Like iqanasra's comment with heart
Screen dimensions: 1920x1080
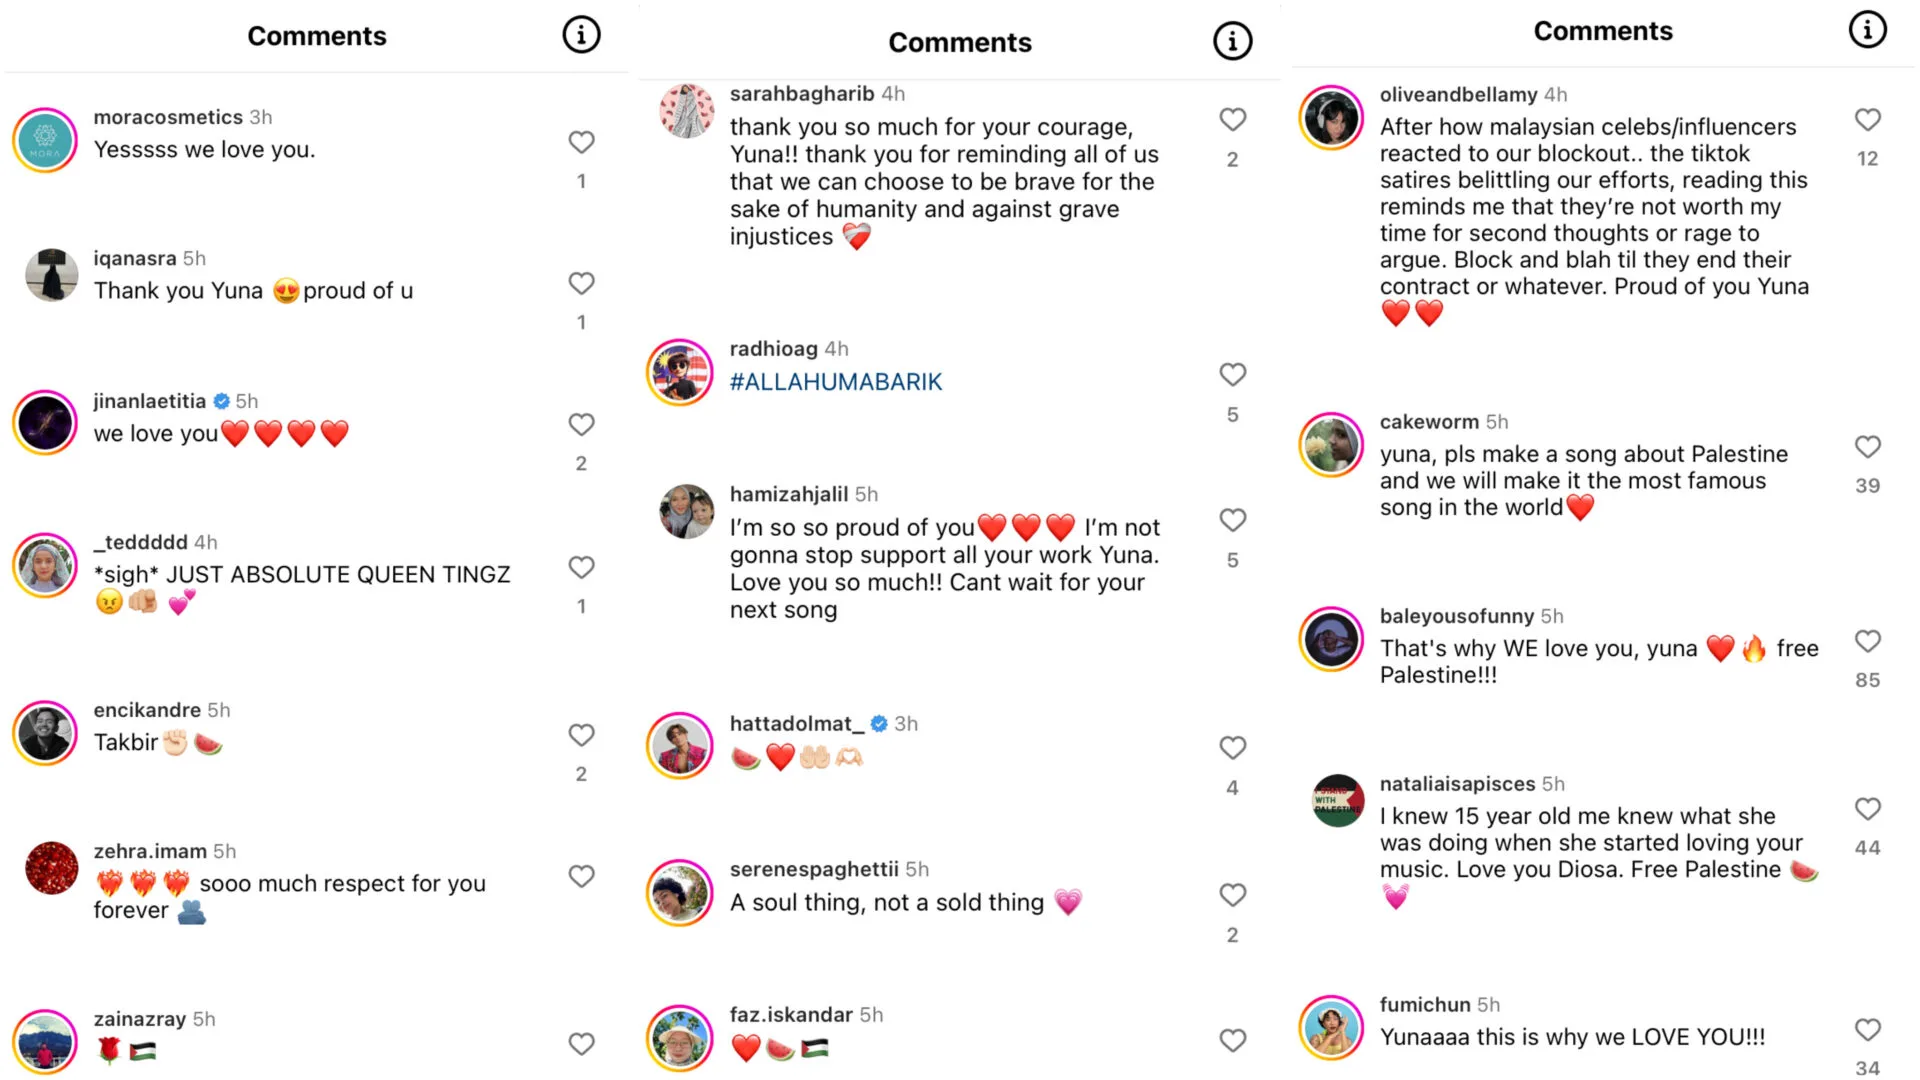[x=581, y=283]
